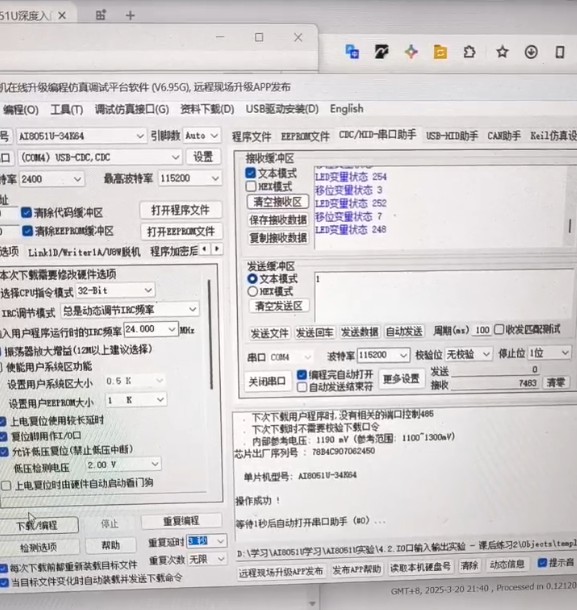Switch to the CAN助手 tab
This screenshot has height=610, width=577.
point(504,135)
